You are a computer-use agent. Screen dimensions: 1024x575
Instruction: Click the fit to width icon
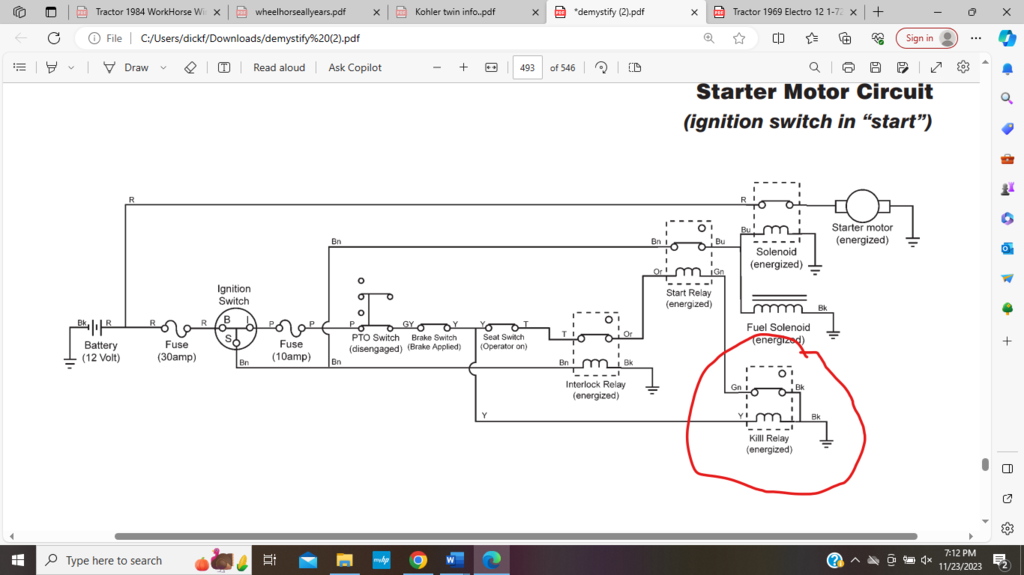491,67
